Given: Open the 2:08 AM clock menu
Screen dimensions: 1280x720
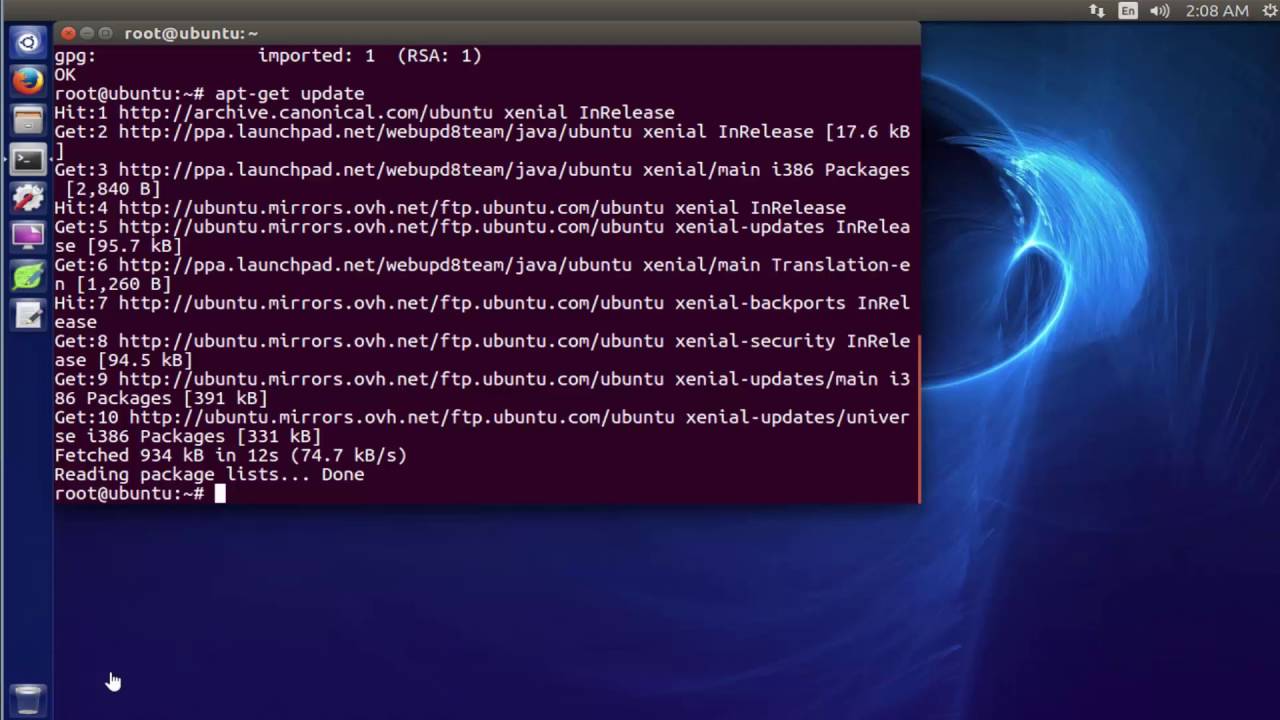Looking at the screenshot, I should 1217,11.
